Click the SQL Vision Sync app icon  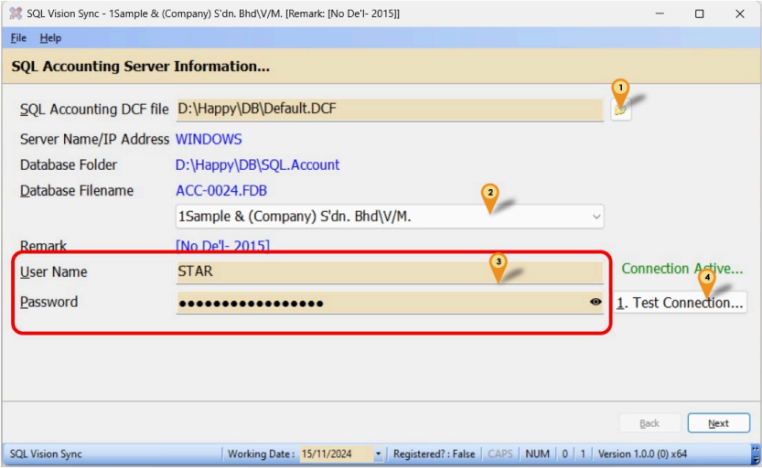pyautogui.click(x=16, y=14)
